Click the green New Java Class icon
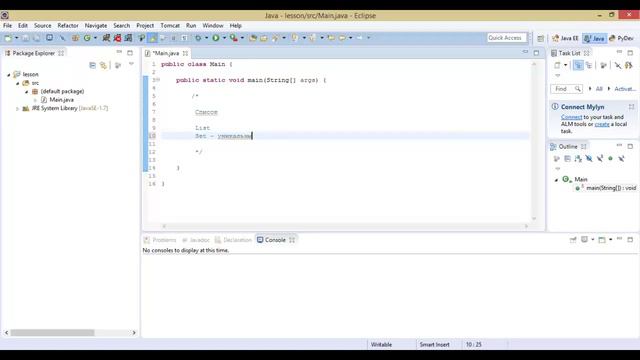Screen dimensions: 640x360 pyautogui.click(x=87, y=38)
